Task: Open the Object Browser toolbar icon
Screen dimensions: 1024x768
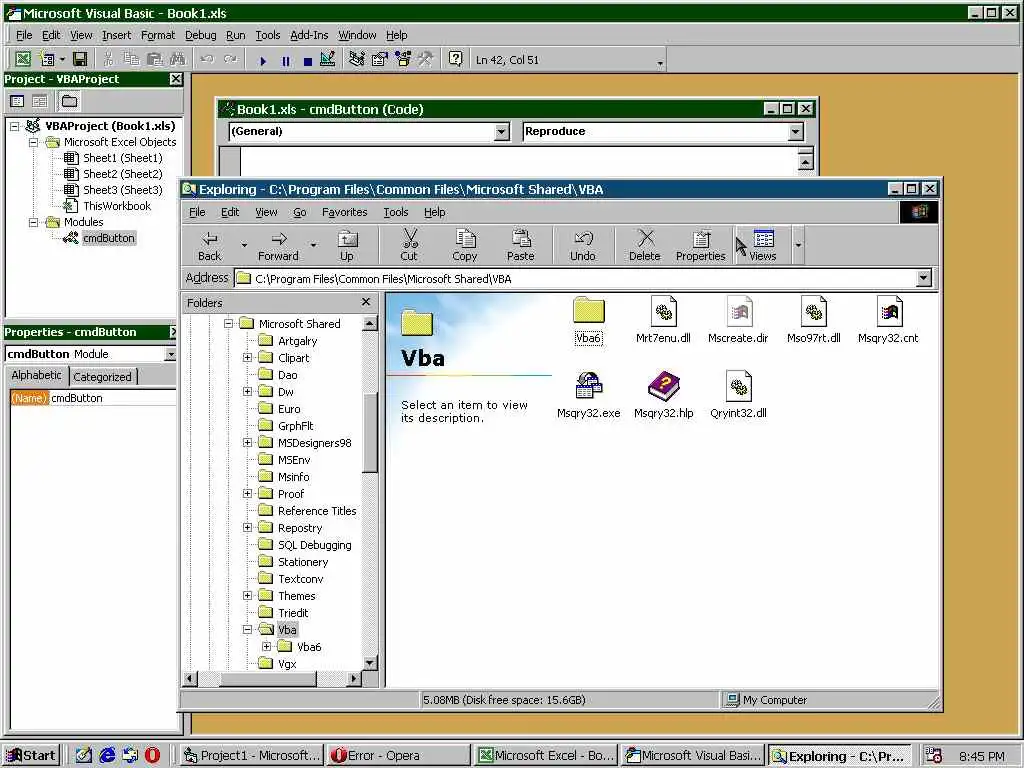Action: (x=403, y=59)
